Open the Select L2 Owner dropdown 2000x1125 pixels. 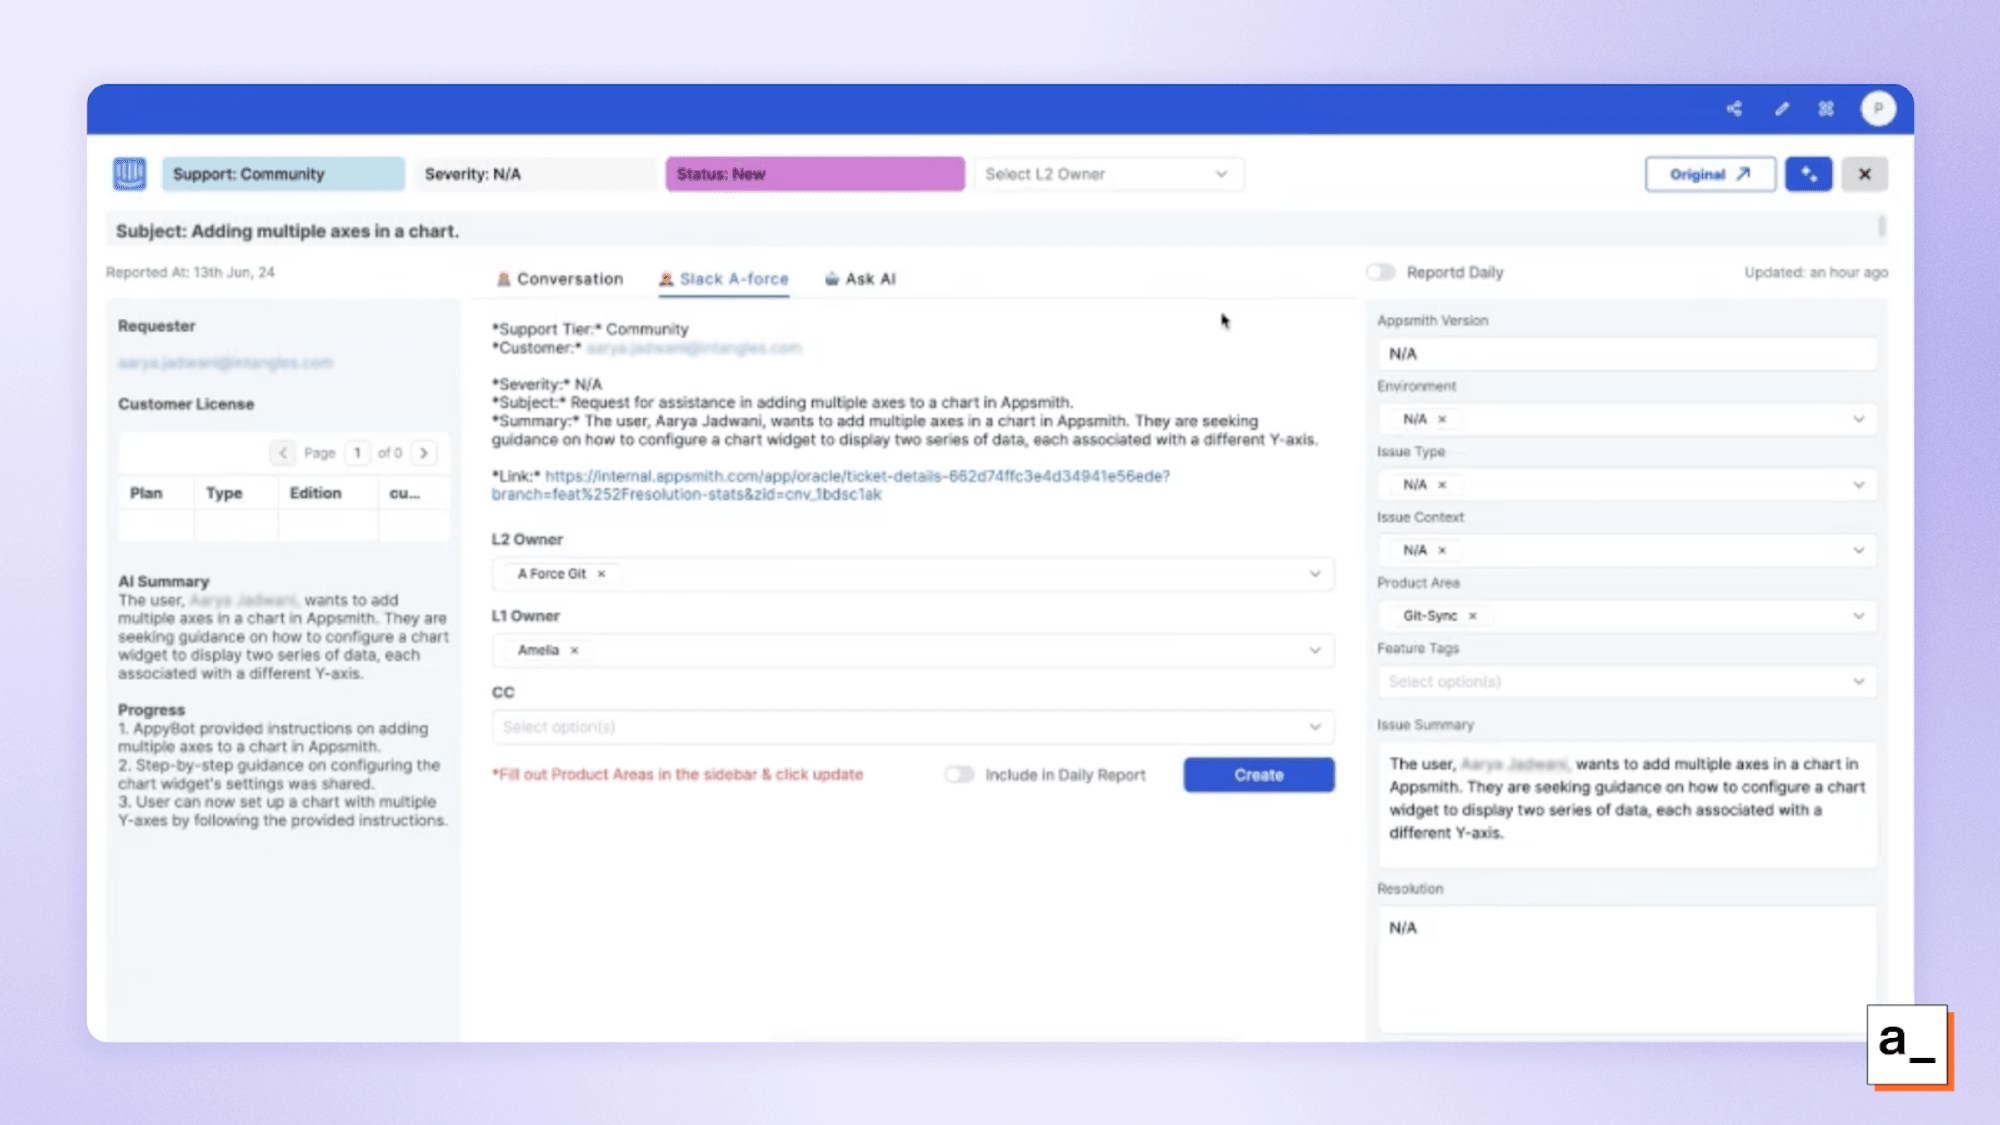(x=1108, y=173)
